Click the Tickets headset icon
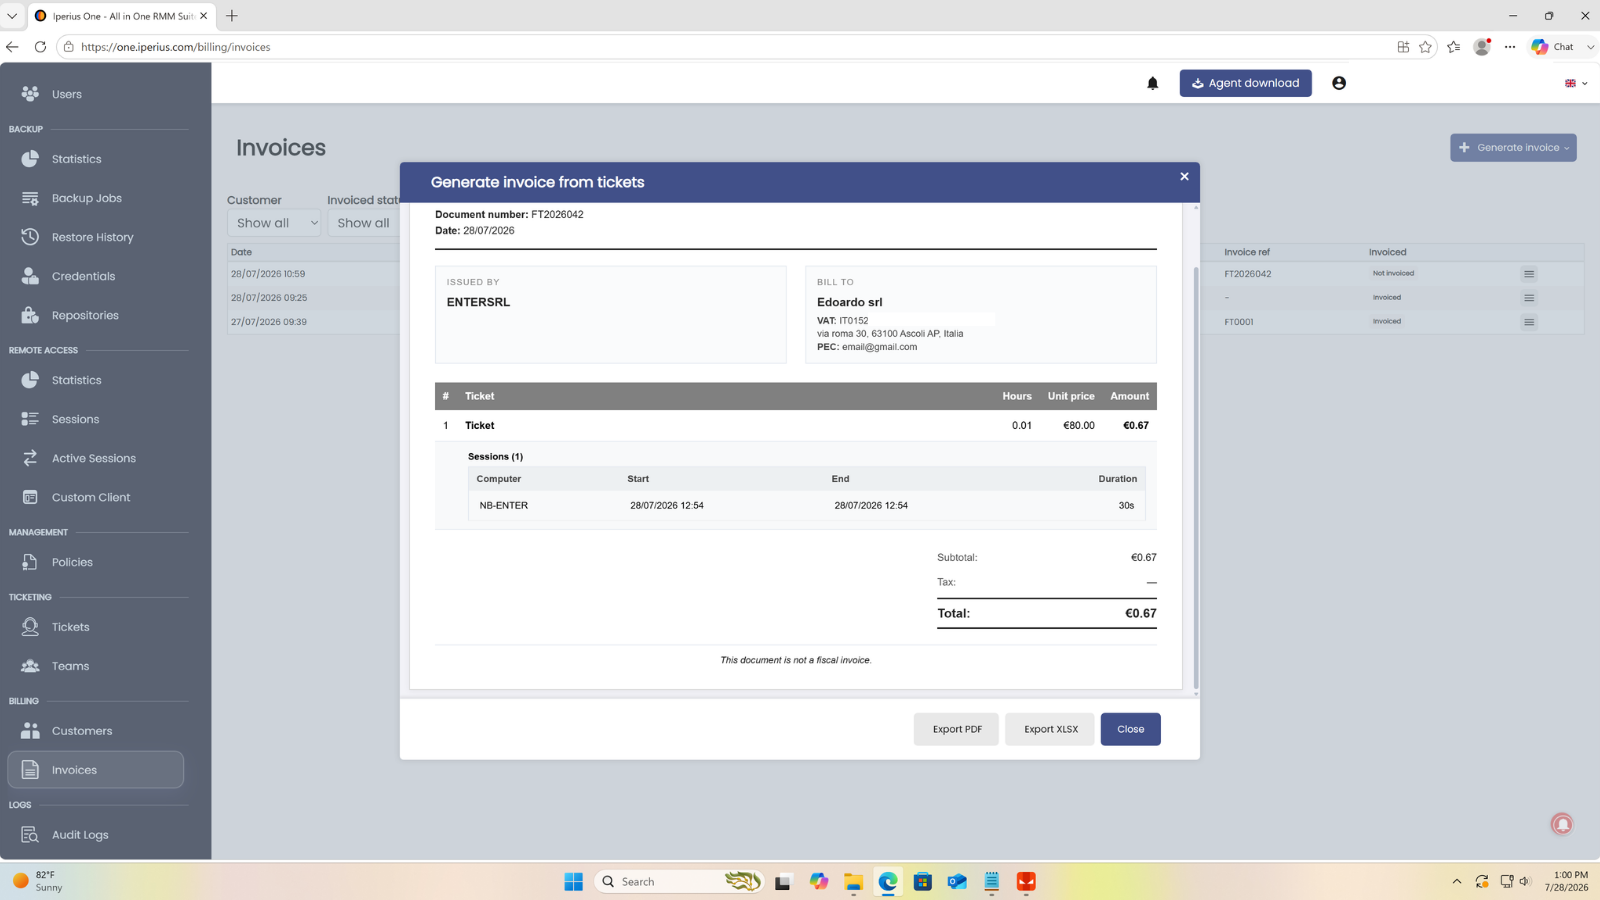The height and width of the screenshot is (900, 1600). (30, 627)
